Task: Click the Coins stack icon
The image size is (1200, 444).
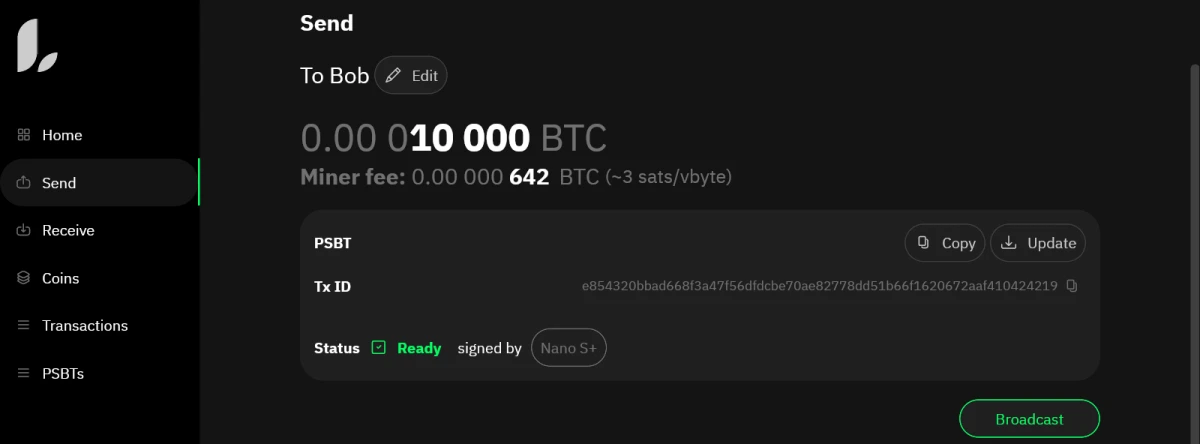Action: tap(24, 278)
